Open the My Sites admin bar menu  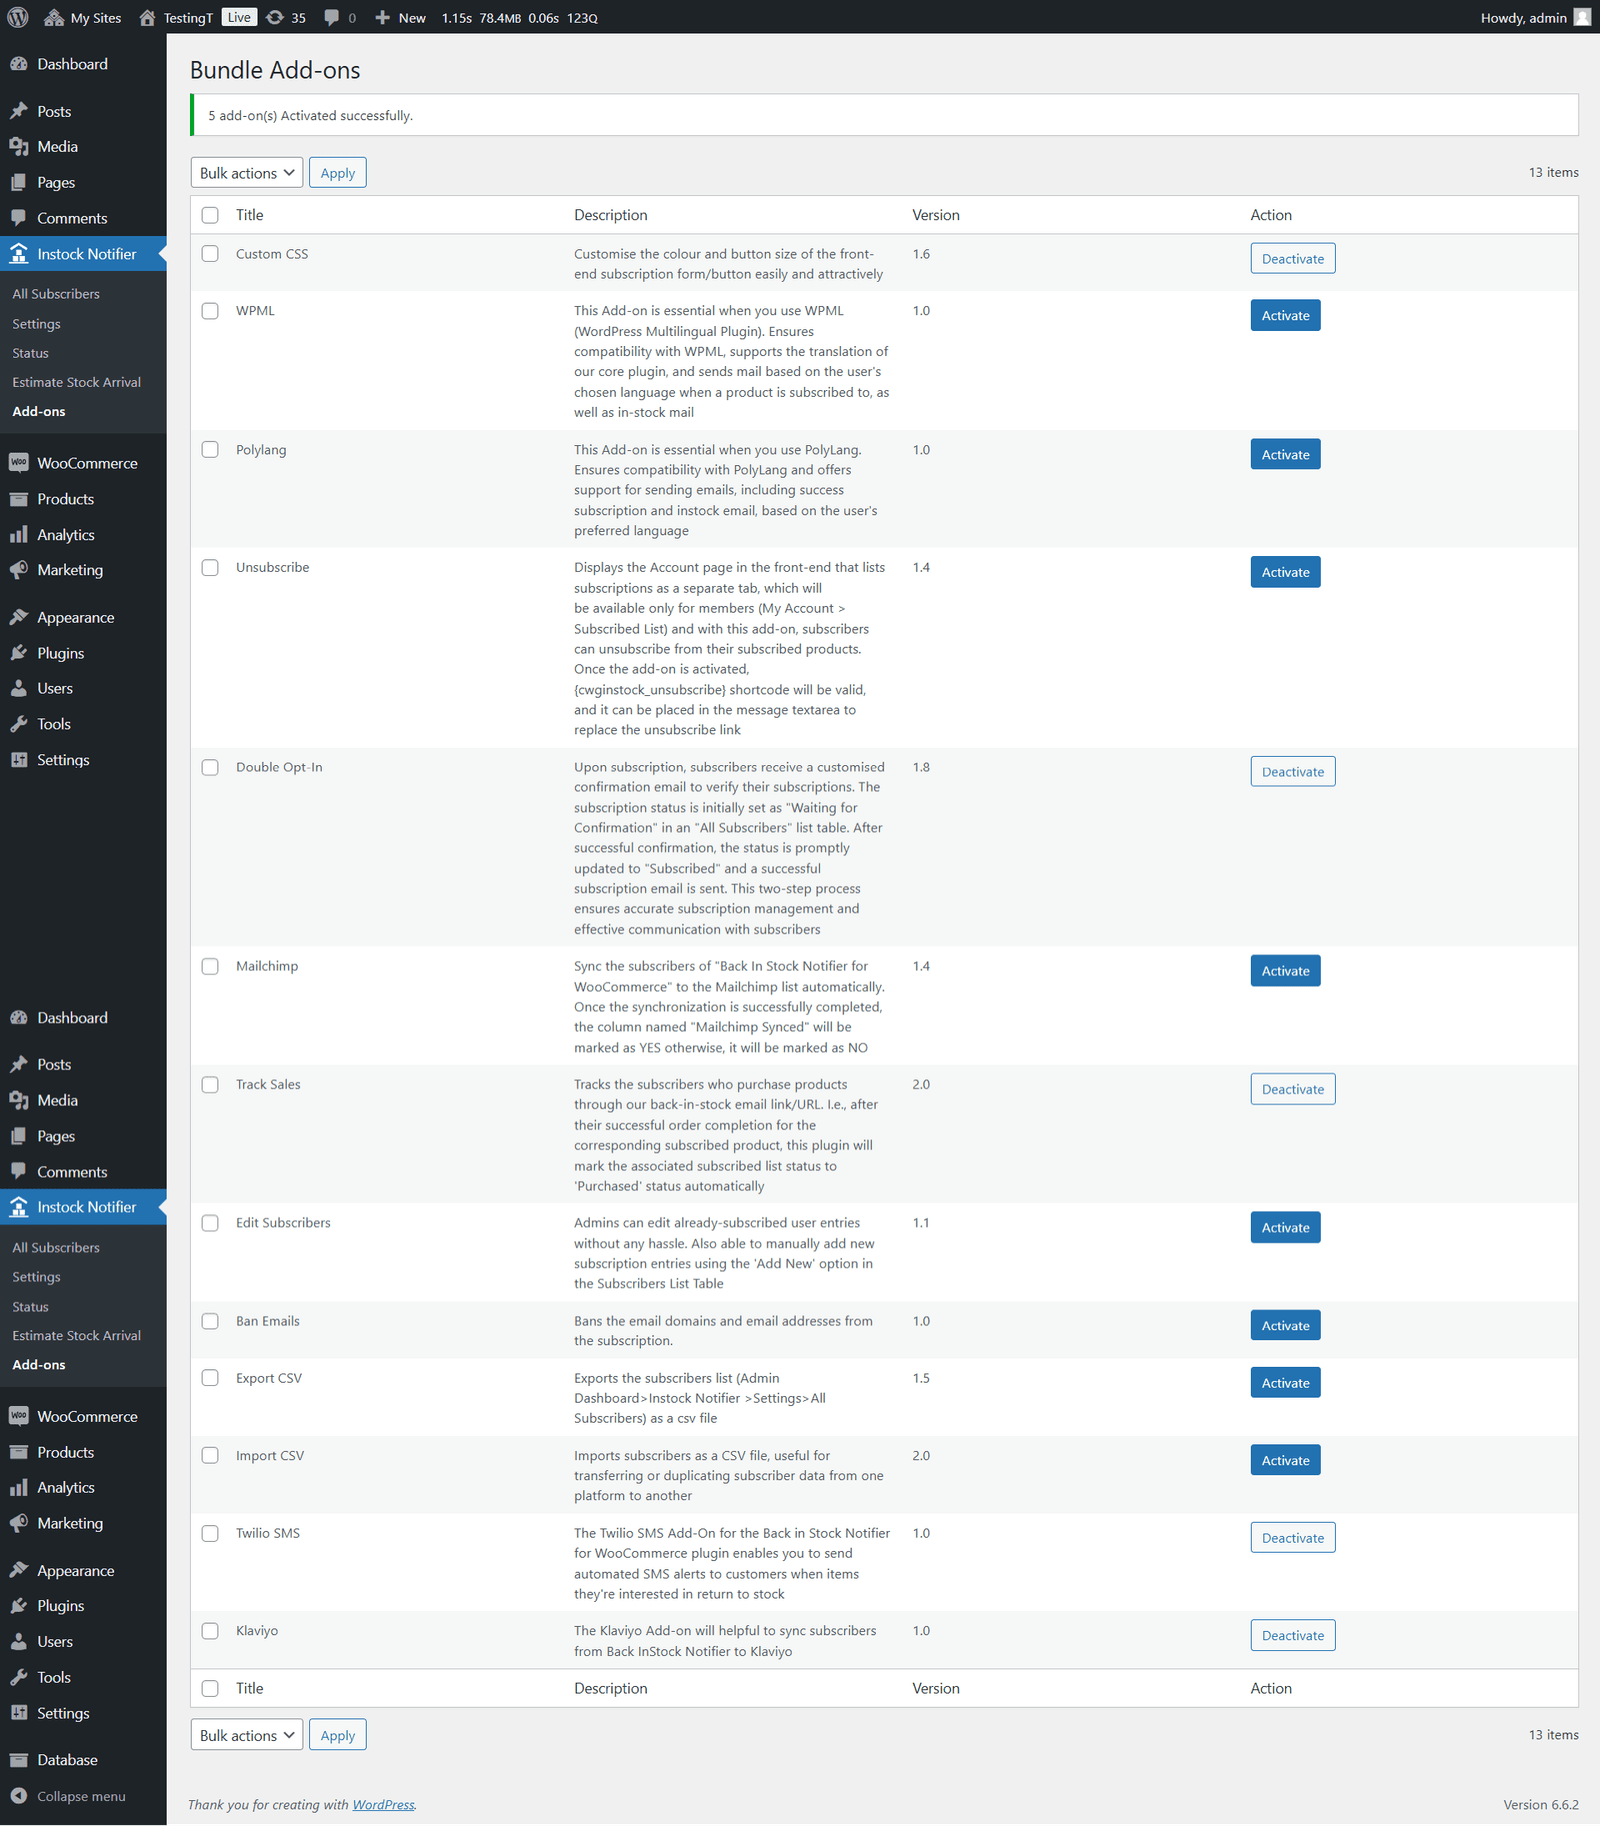(83, 17)
